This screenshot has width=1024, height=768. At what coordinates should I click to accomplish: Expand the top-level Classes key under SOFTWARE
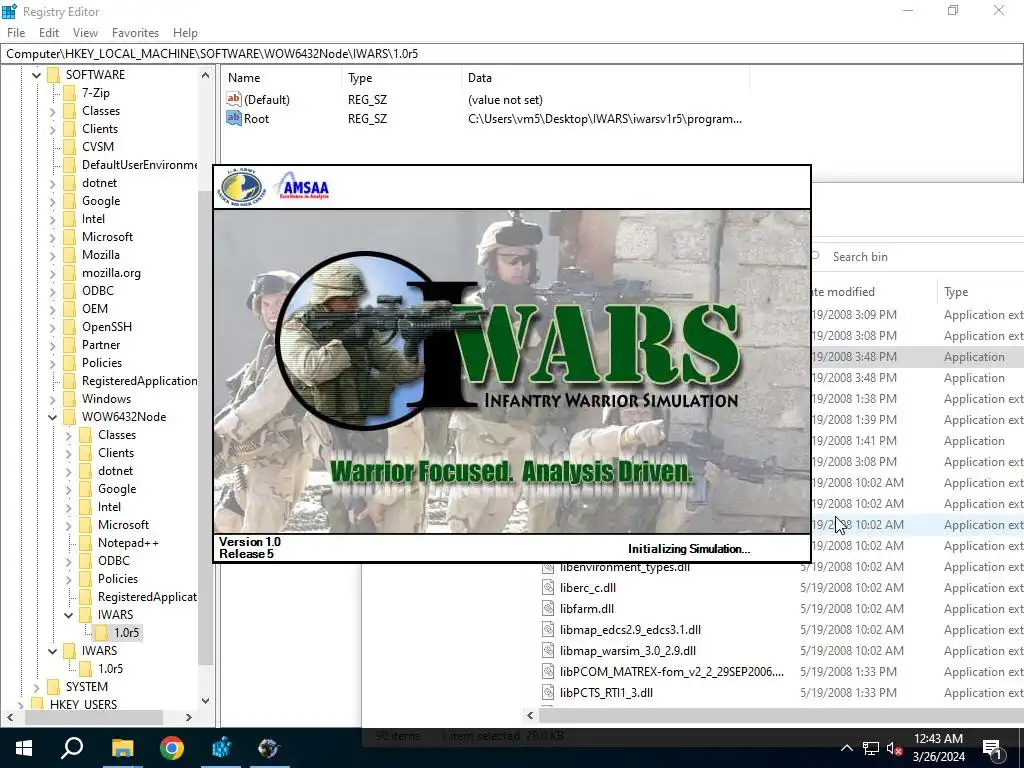point(52,111)
